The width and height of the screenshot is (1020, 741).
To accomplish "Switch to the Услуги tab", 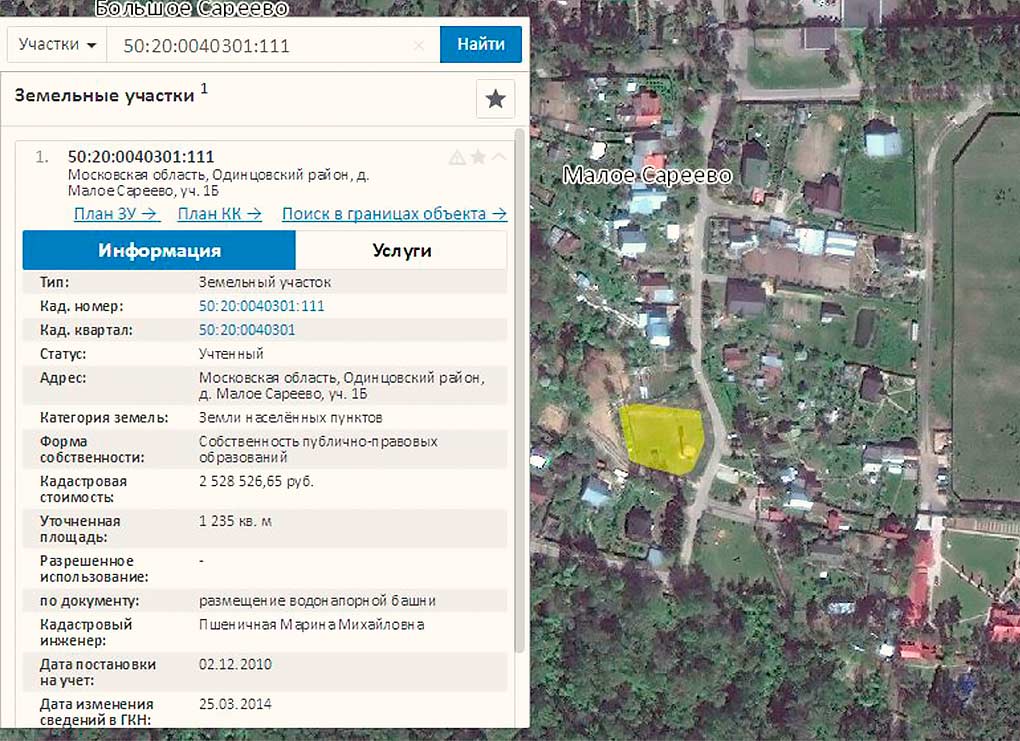I will [401, 250].
